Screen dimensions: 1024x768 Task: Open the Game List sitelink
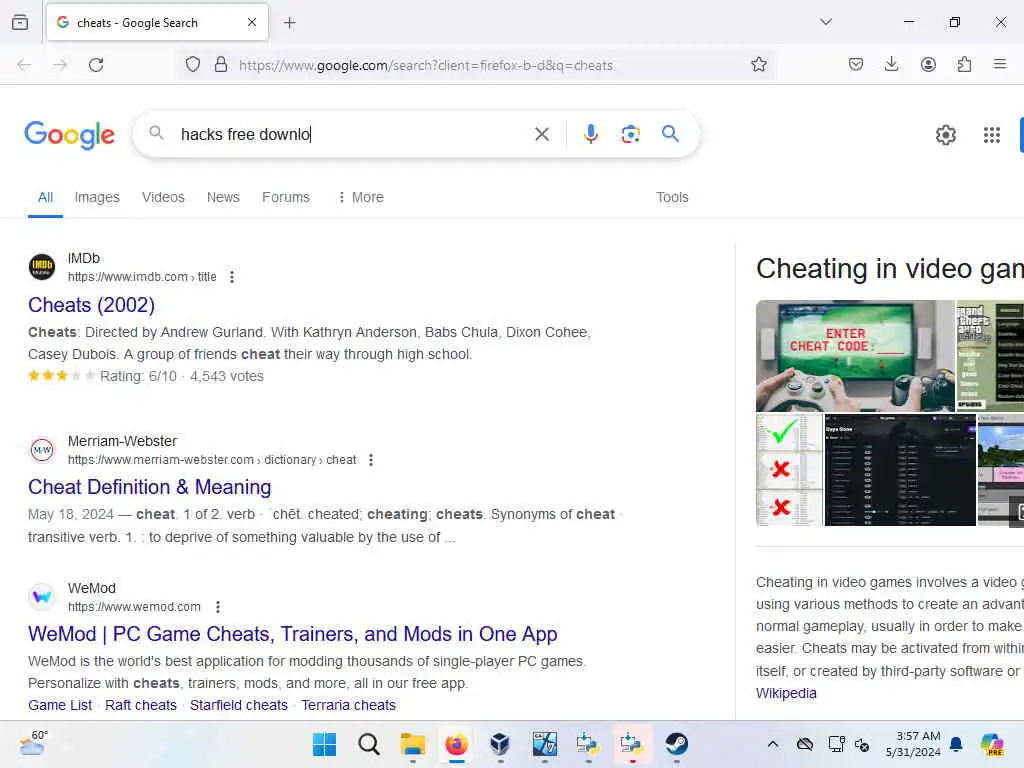coord(60,705)
